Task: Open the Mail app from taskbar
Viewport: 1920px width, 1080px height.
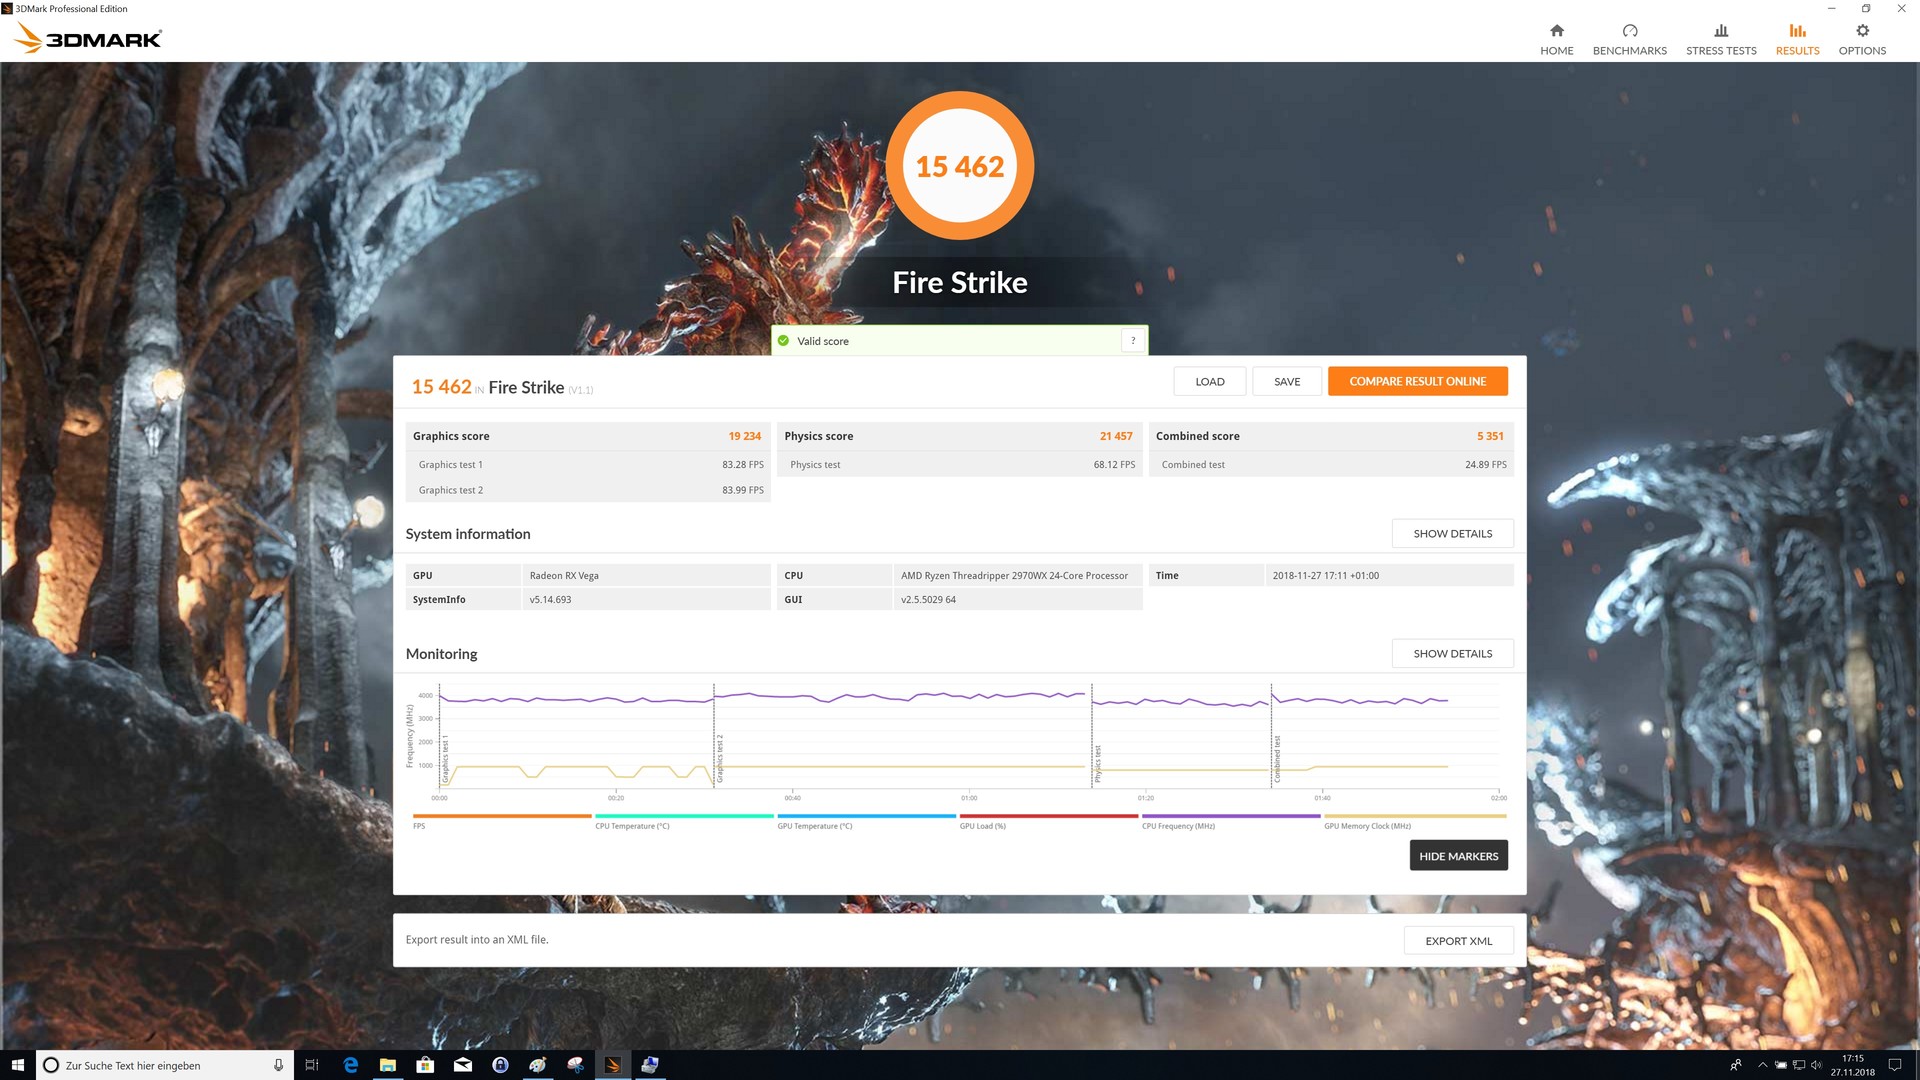Action: pos(463,1065)
